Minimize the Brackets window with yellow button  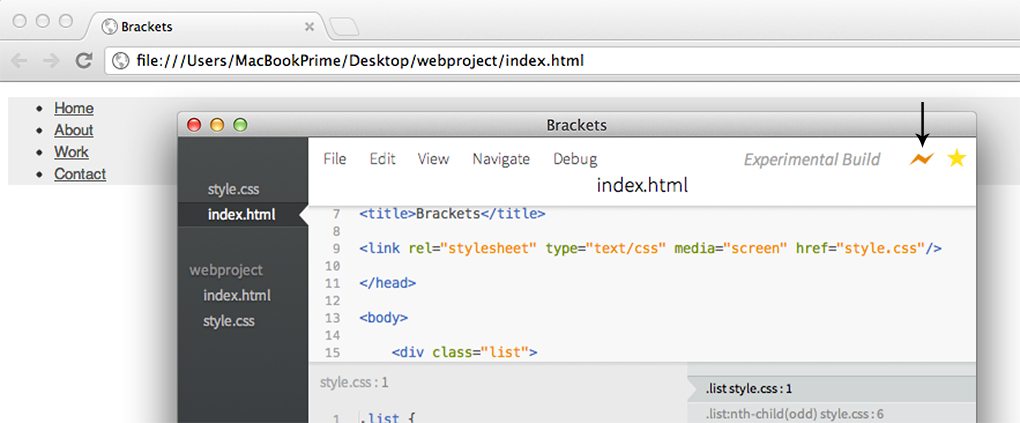click(217, 125)
